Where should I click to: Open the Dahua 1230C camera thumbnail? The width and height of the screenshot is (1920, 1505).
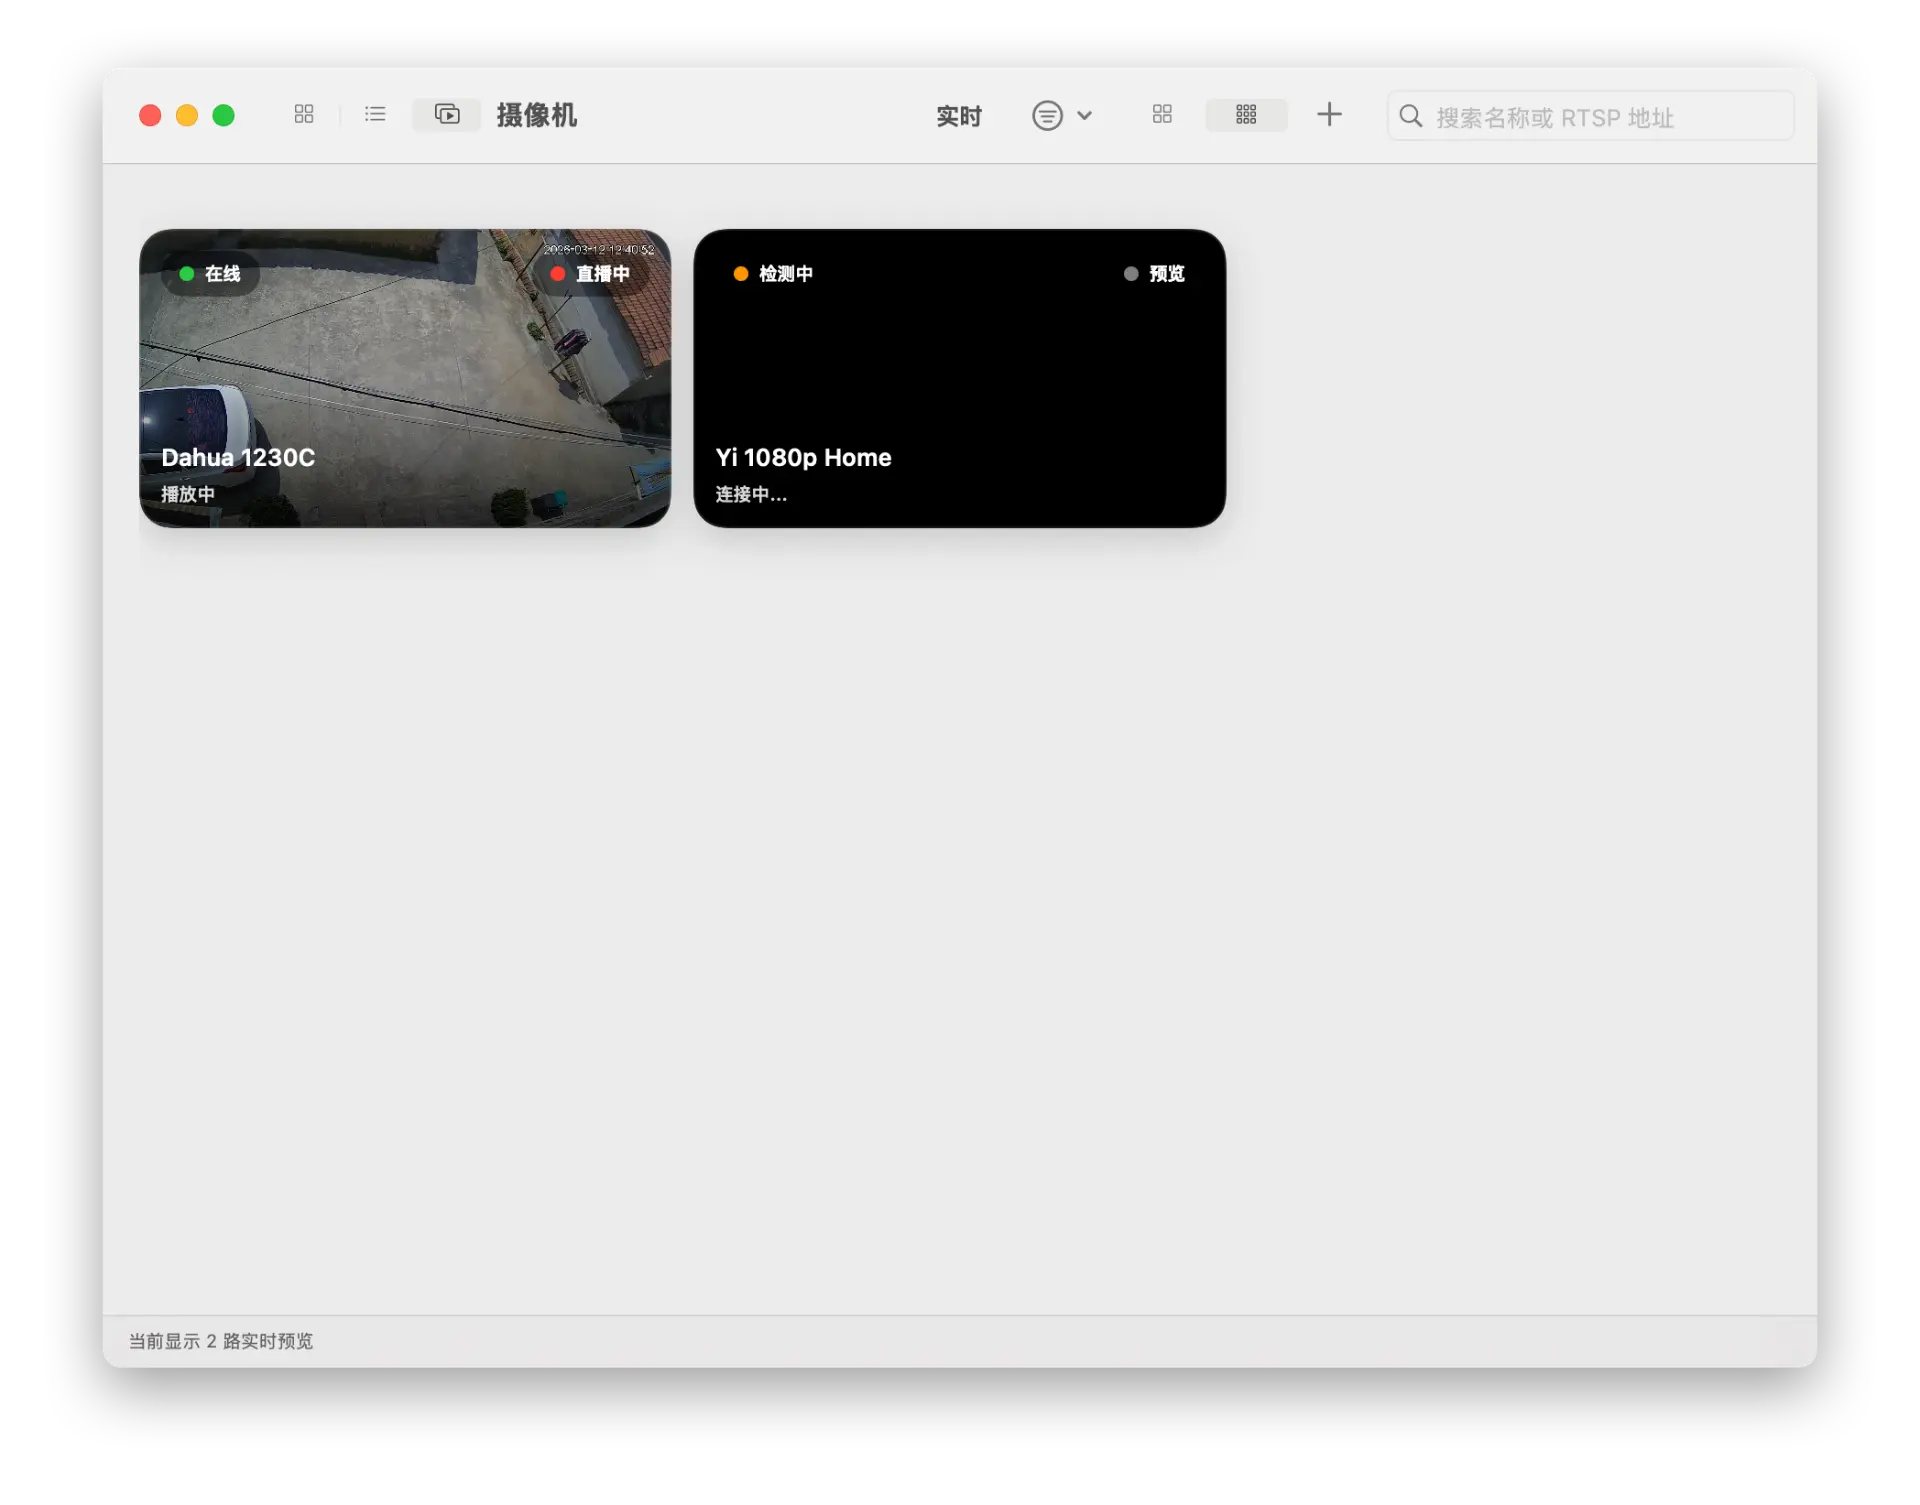tap(405, 380)
